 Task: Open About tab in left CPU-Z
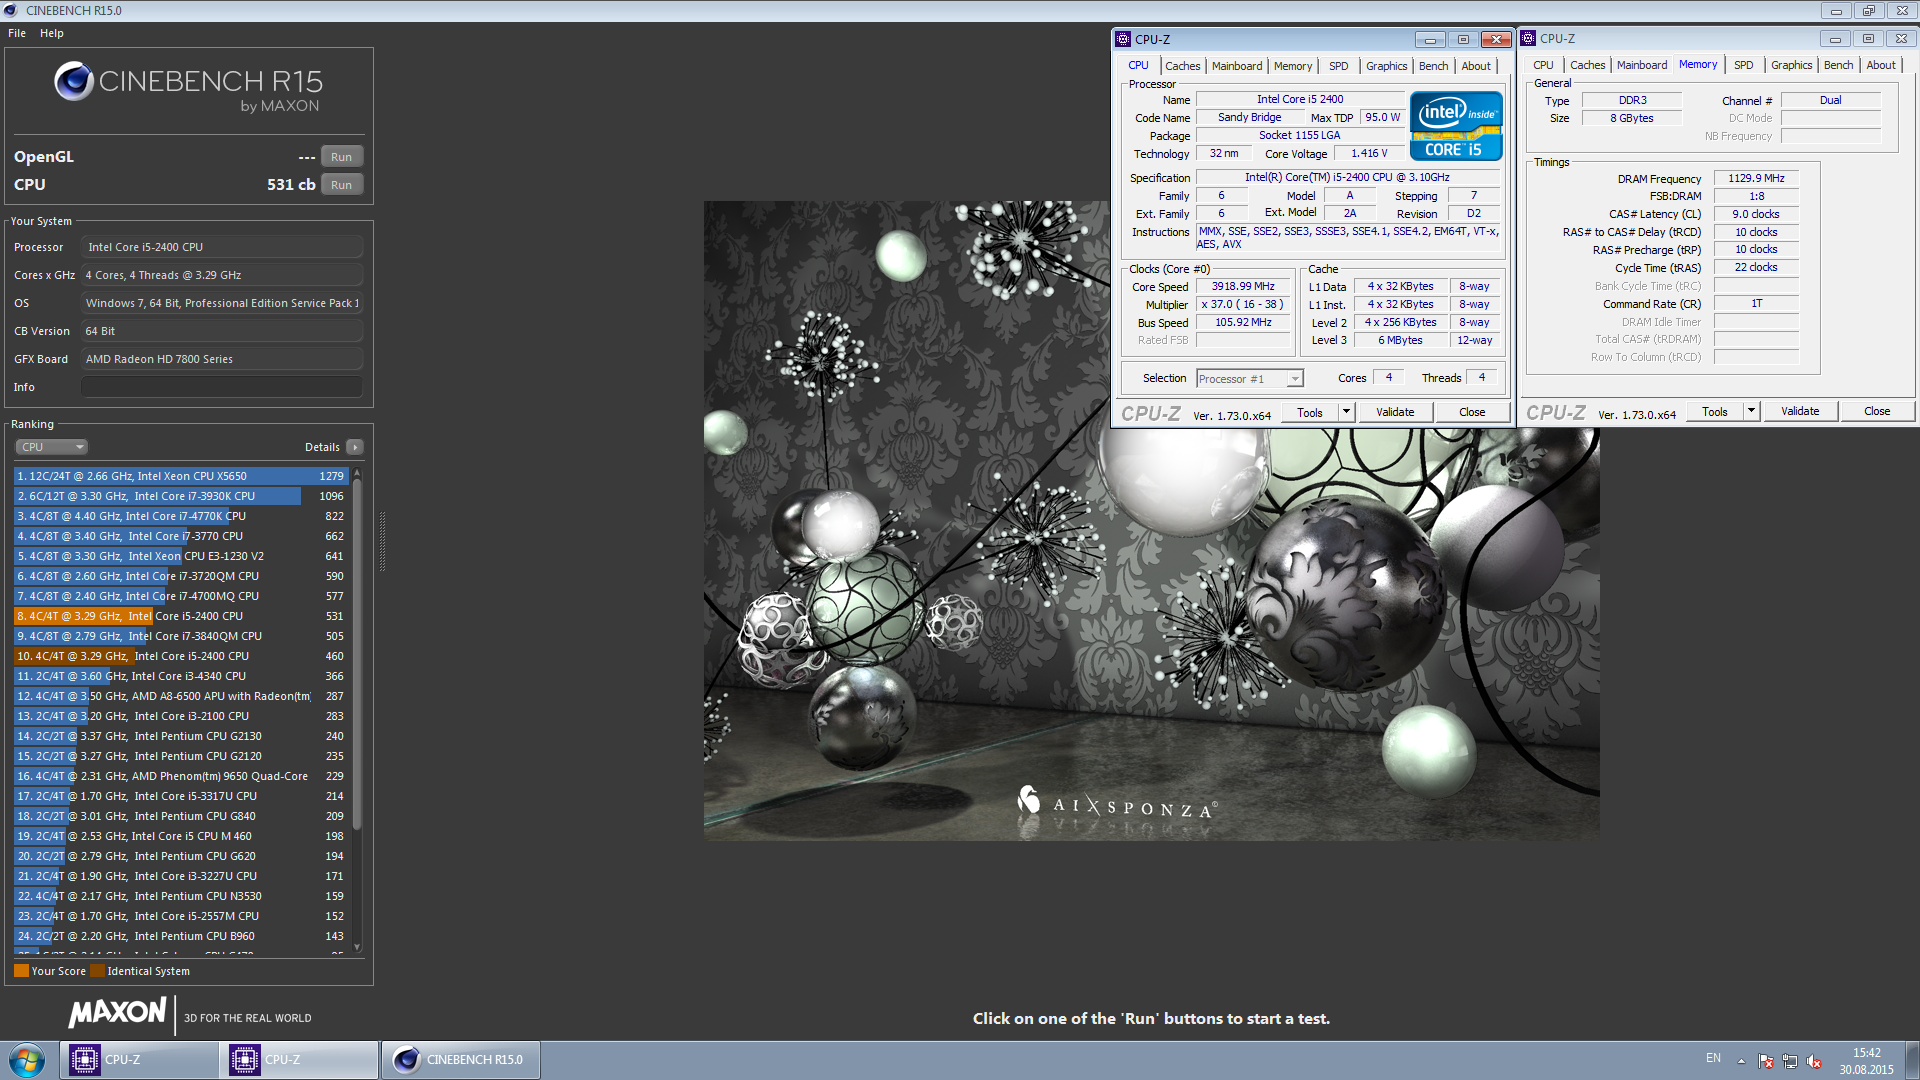point(1476,66)
